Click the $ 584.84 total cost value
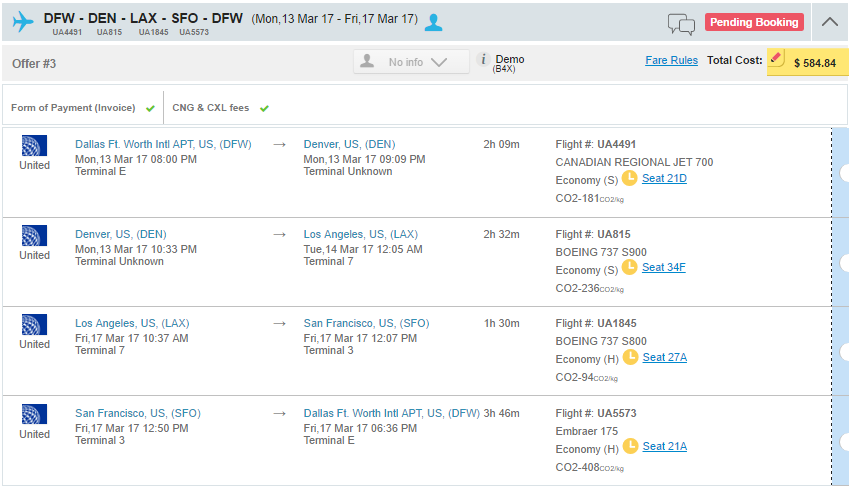Image resolution: width=849 pixels, height=486 pixels. coord(815,63)
